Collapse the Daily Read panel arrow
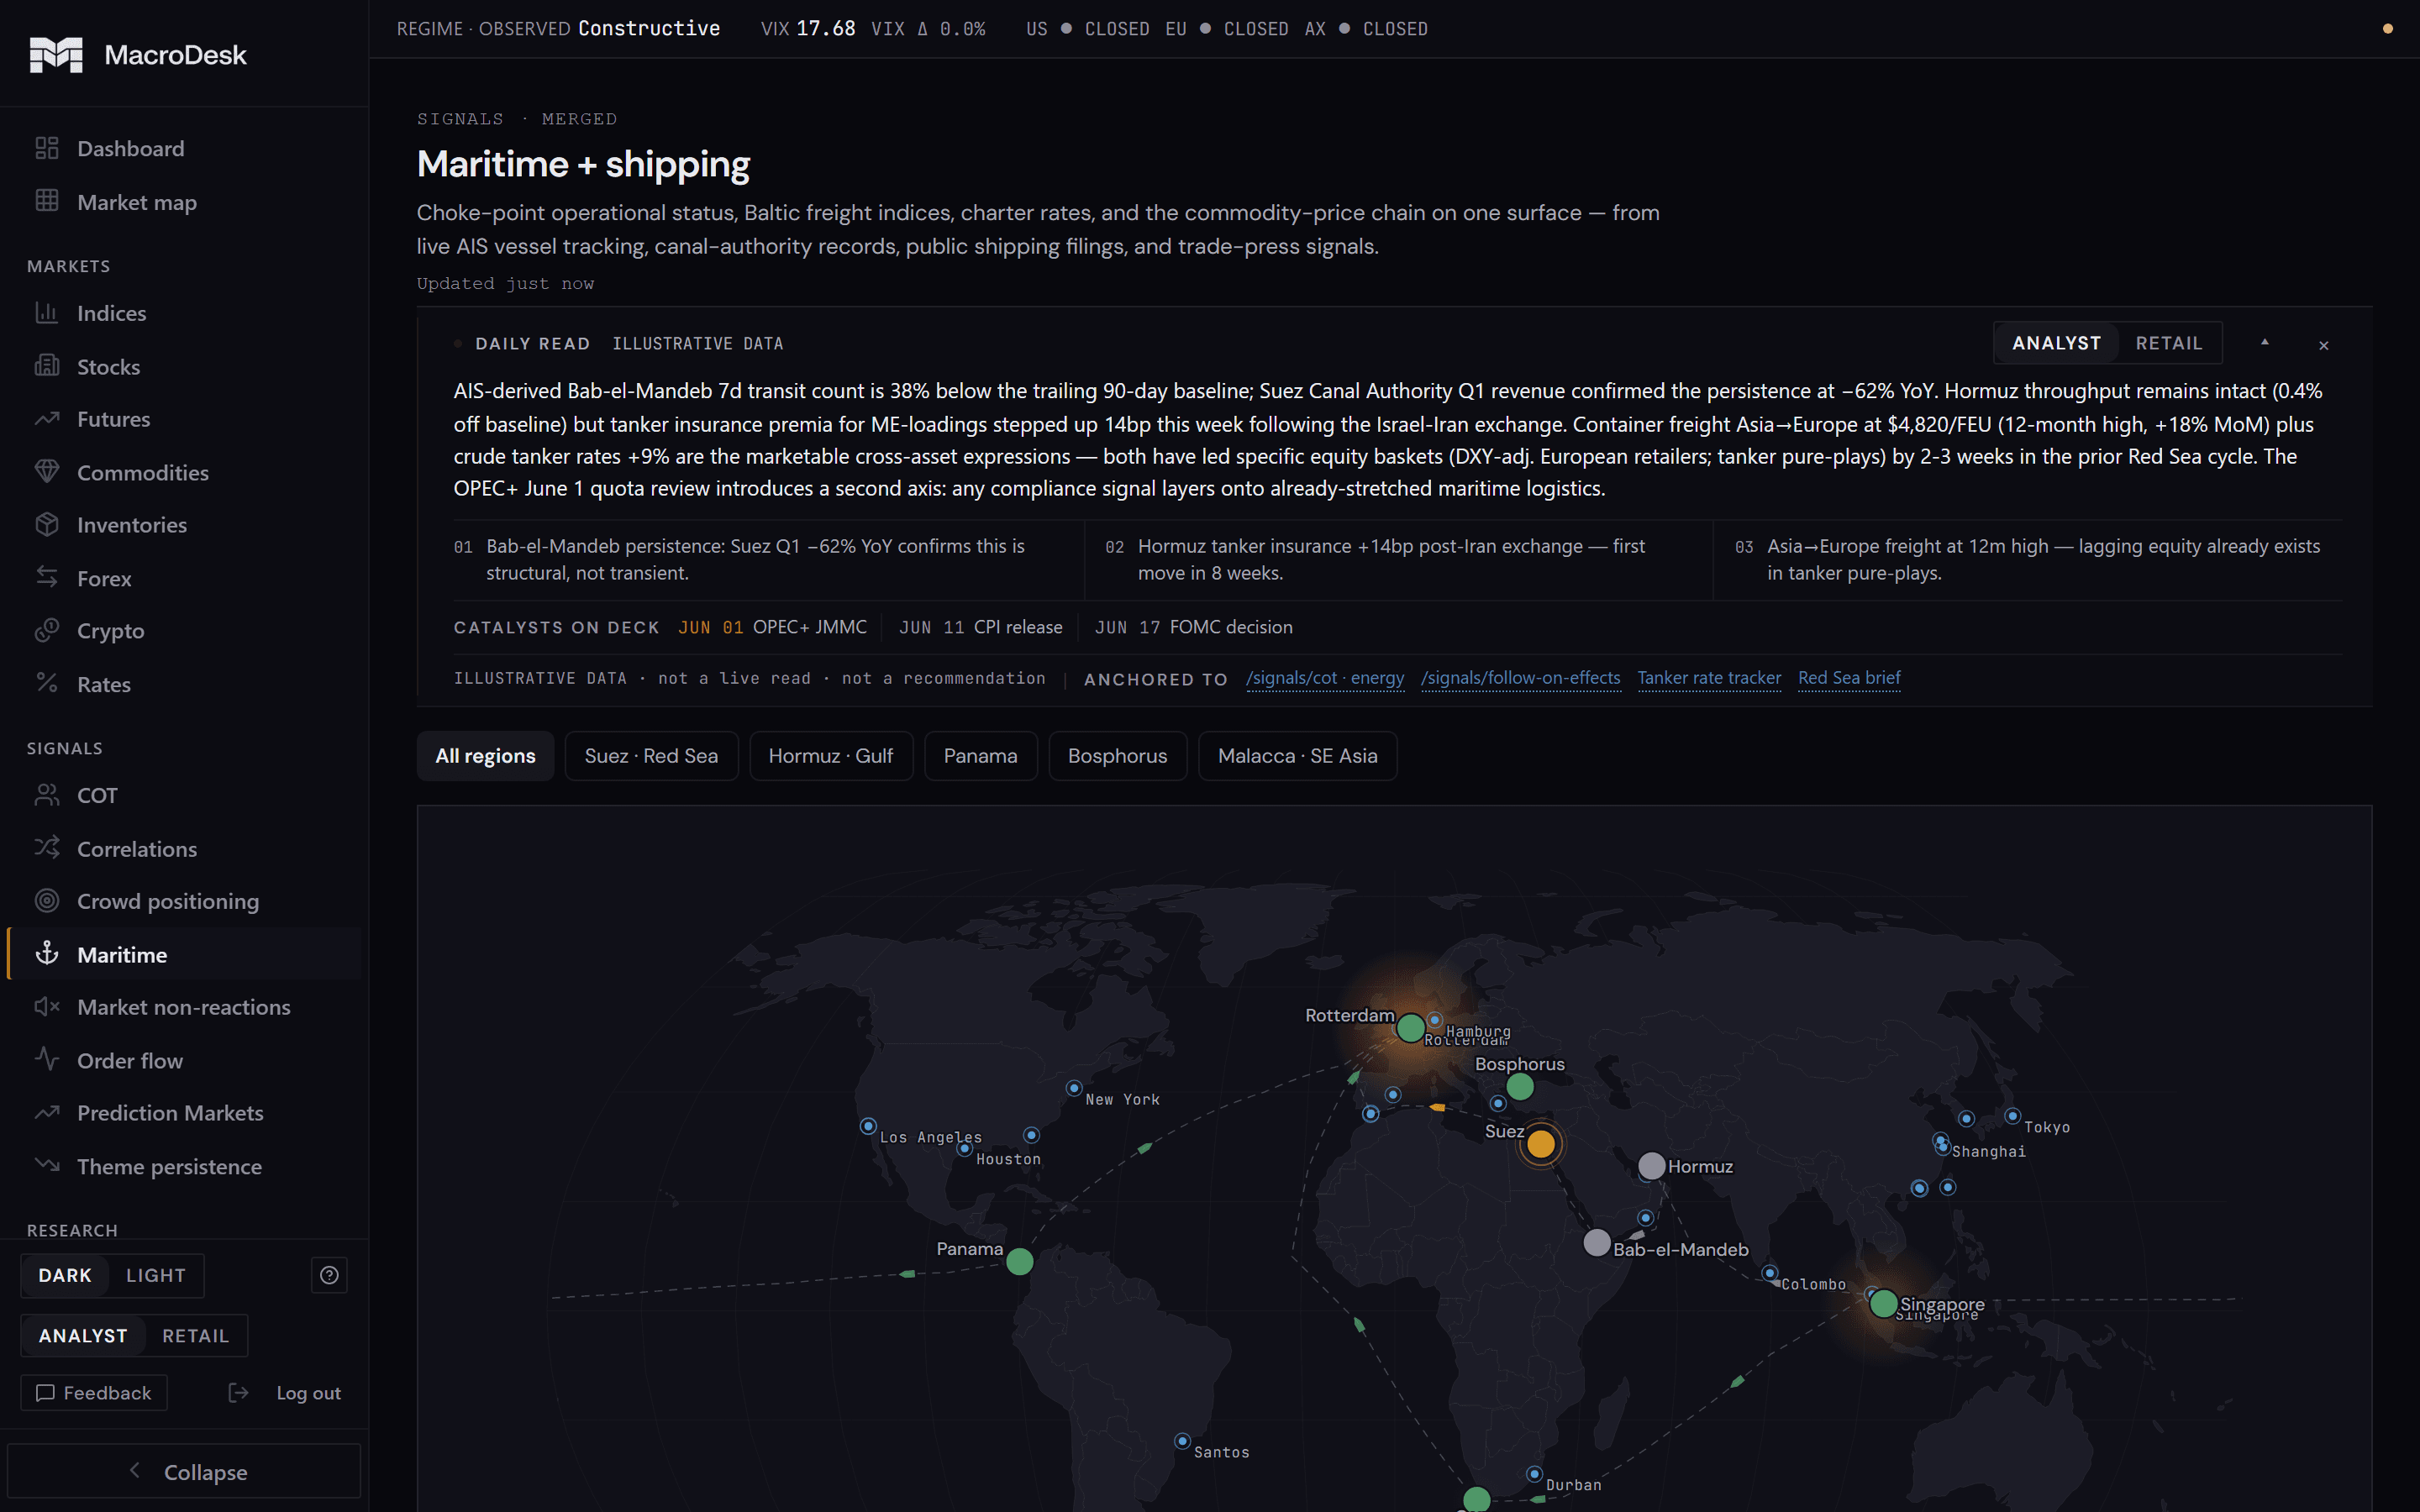Screen dimensions: 2420x1512 point(2265,343)
